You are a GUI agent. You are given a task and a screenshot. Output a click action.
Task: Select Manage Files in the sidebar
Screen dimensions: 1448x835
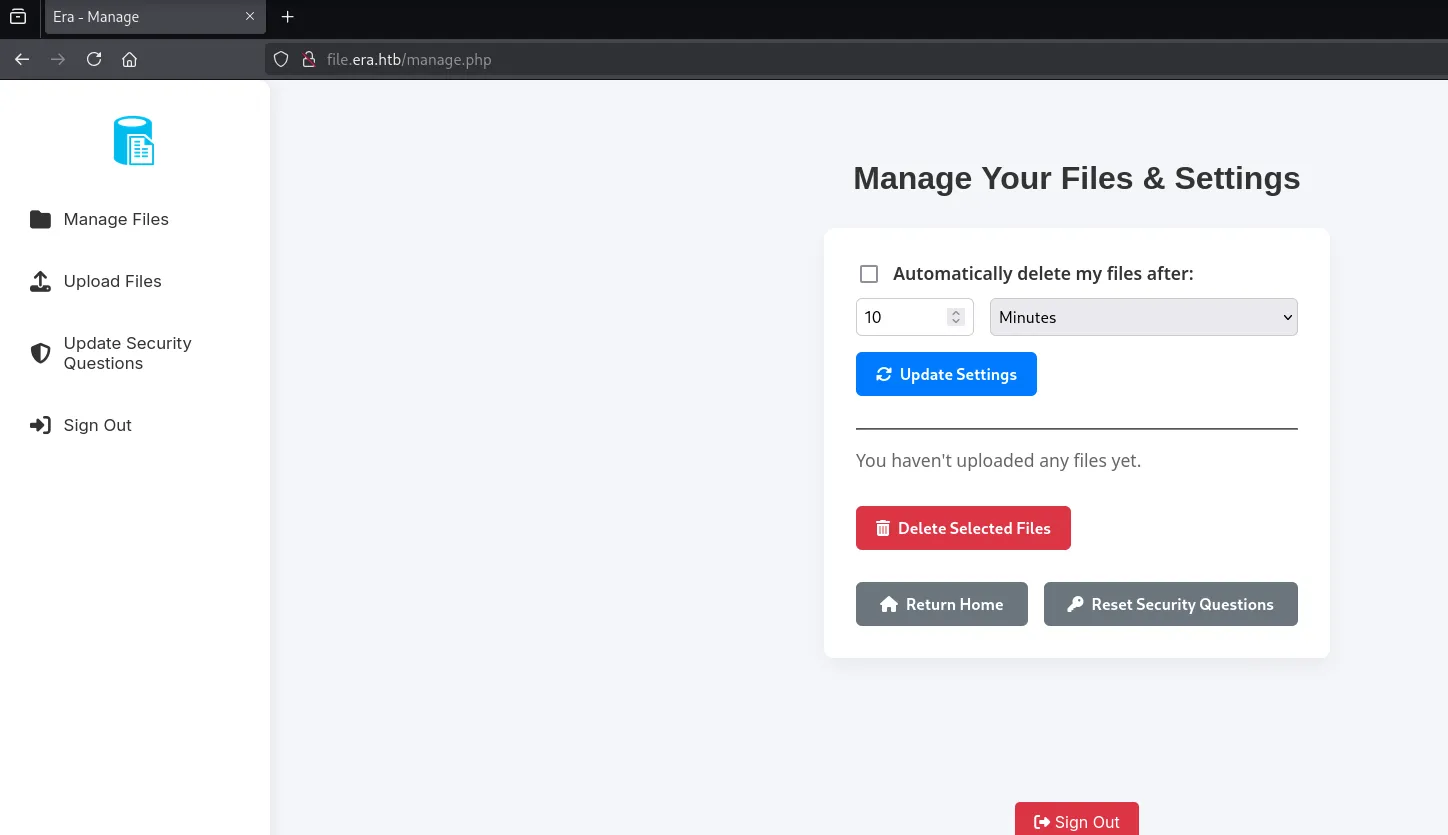click(116, 220)
